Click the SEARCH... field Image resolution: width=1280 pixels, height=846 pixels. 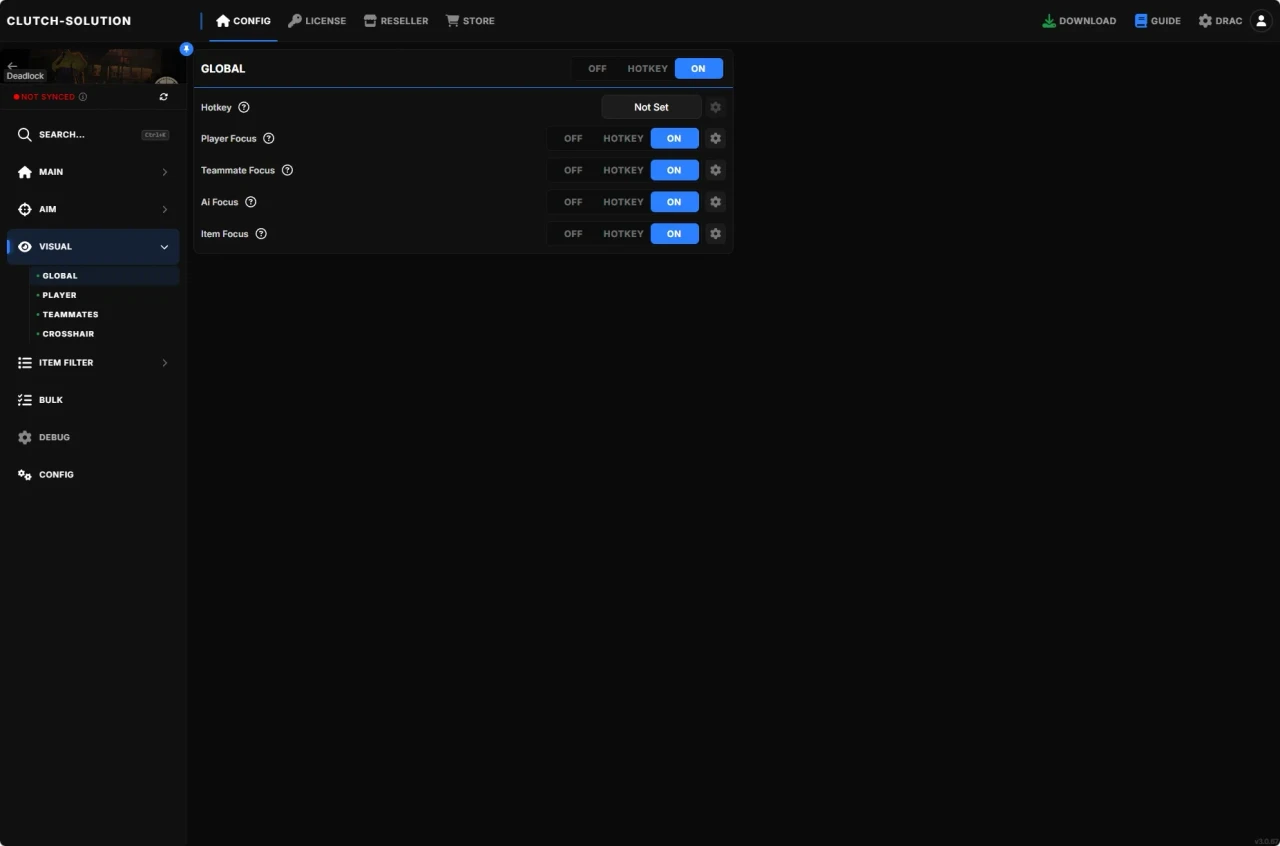point(93,134)
